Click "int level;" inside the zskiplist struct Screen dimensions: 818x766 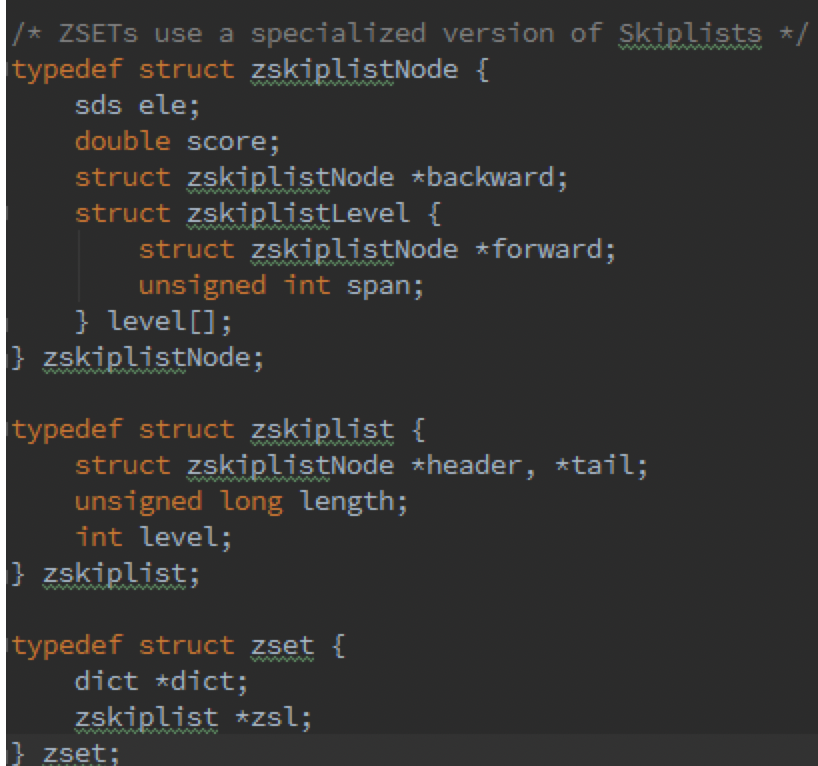(x=152, y=538)
